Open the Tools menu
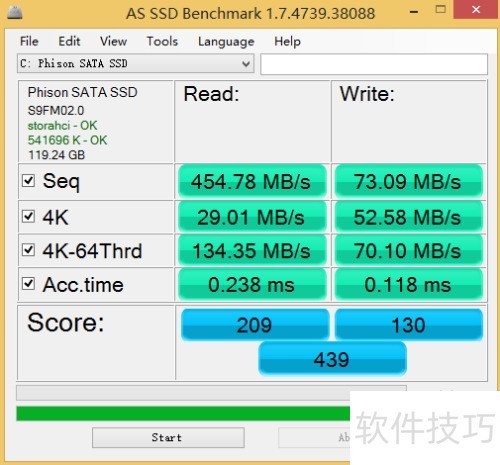 [x=162, y=41]
